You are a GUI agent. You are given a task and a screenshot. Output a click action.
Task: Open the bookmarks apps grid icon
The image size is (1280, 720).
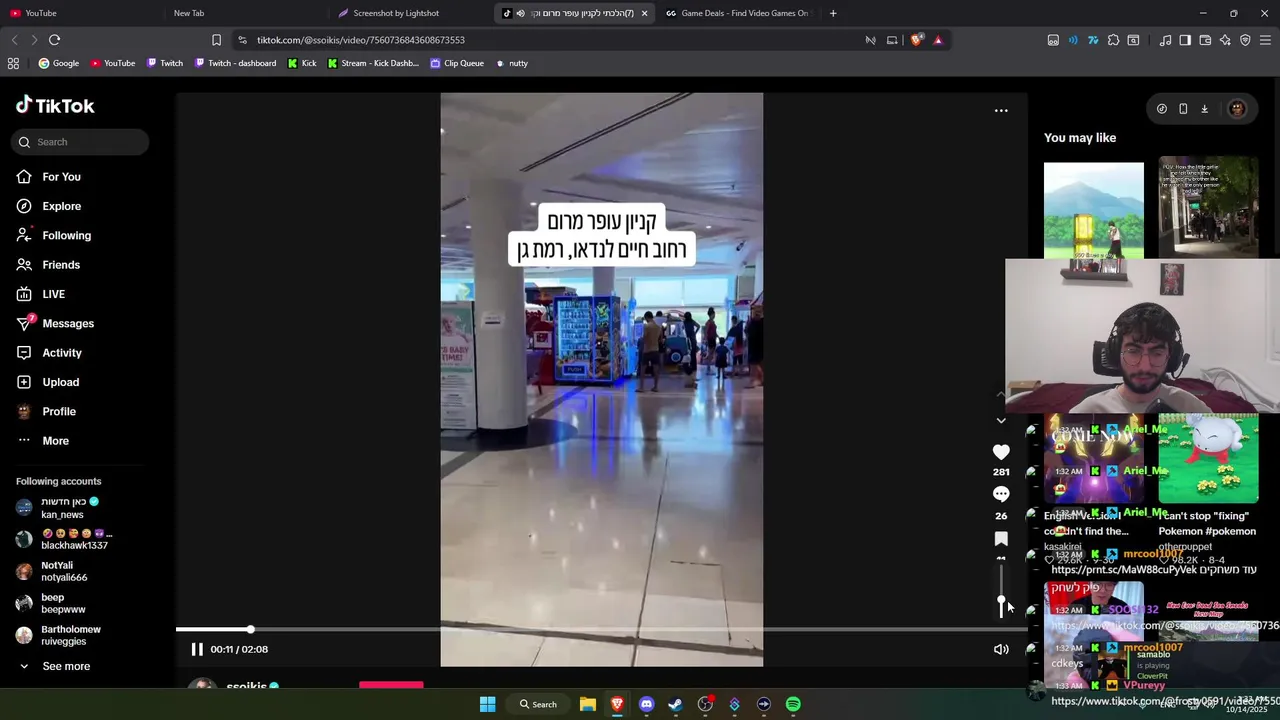click(x=13, y=63)
